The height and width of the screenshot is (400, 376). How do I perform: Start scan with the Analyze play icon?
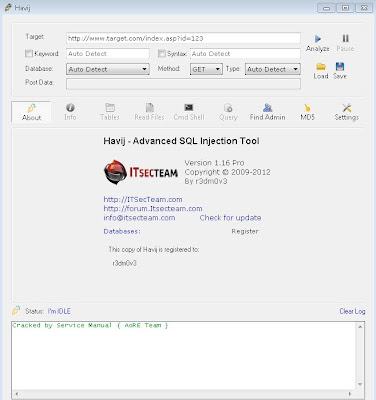click(318, 39)
